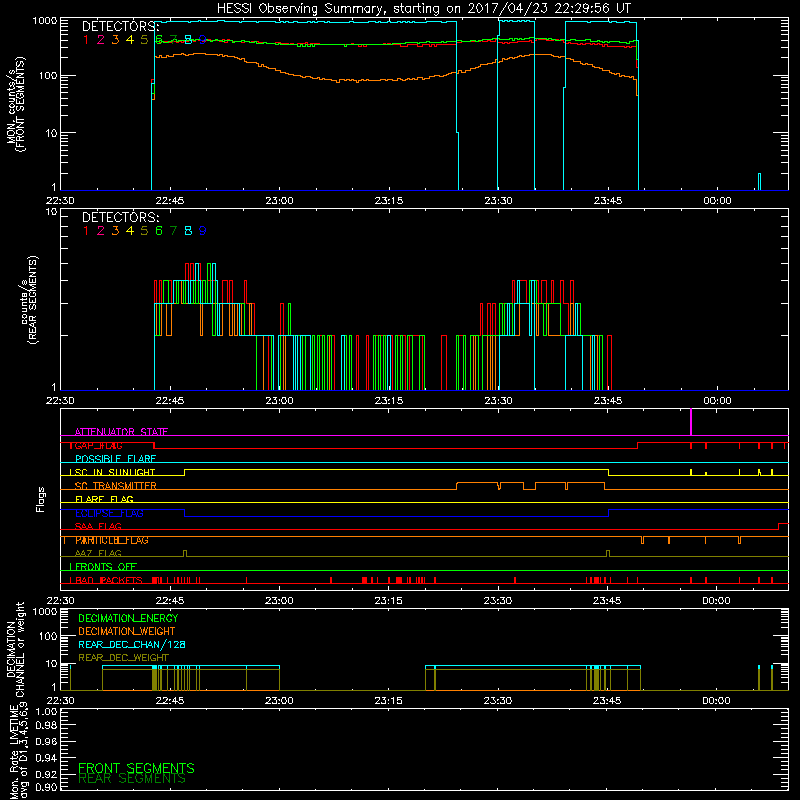This screenshot has height=800, width=800.
Task: Click the SC_IN_SUNLIGHT flag label
Action: tap(115, 472)
